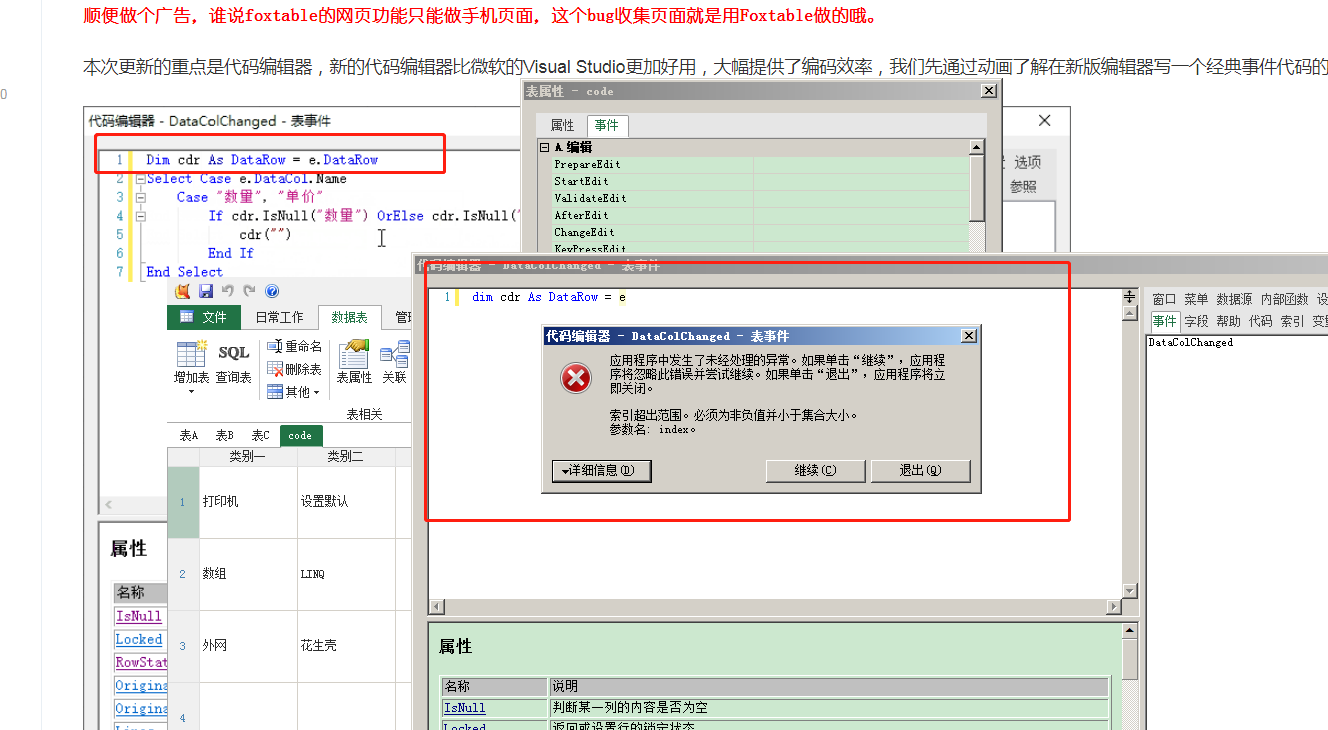
Task: Open the 窗口 tab in right code editor
Action: tap(1164, 299)
